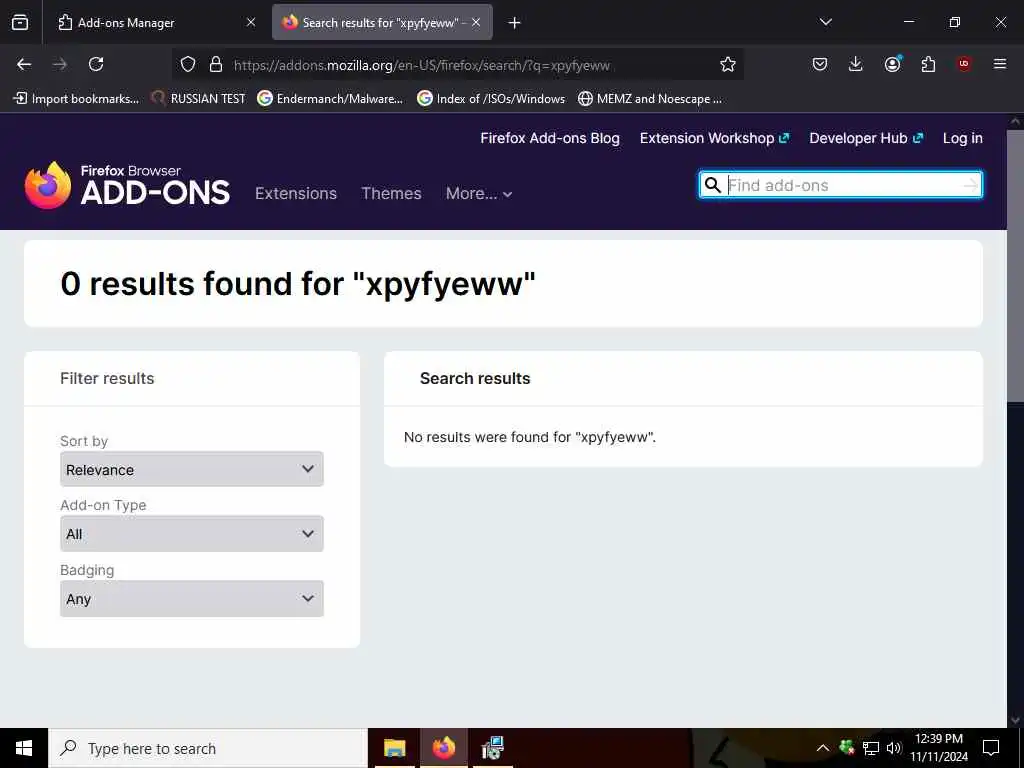
Task: Open the MEMZ and Noescape bookmark
Action: [x=650, y=99]
